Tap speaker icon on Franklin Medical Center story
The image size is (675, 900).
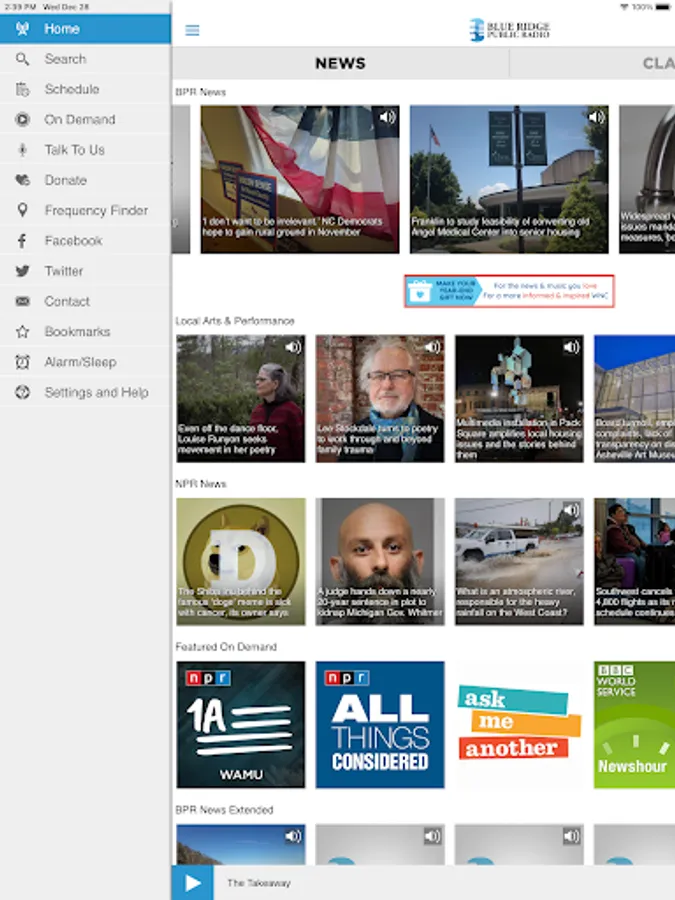tap(596, 117)
